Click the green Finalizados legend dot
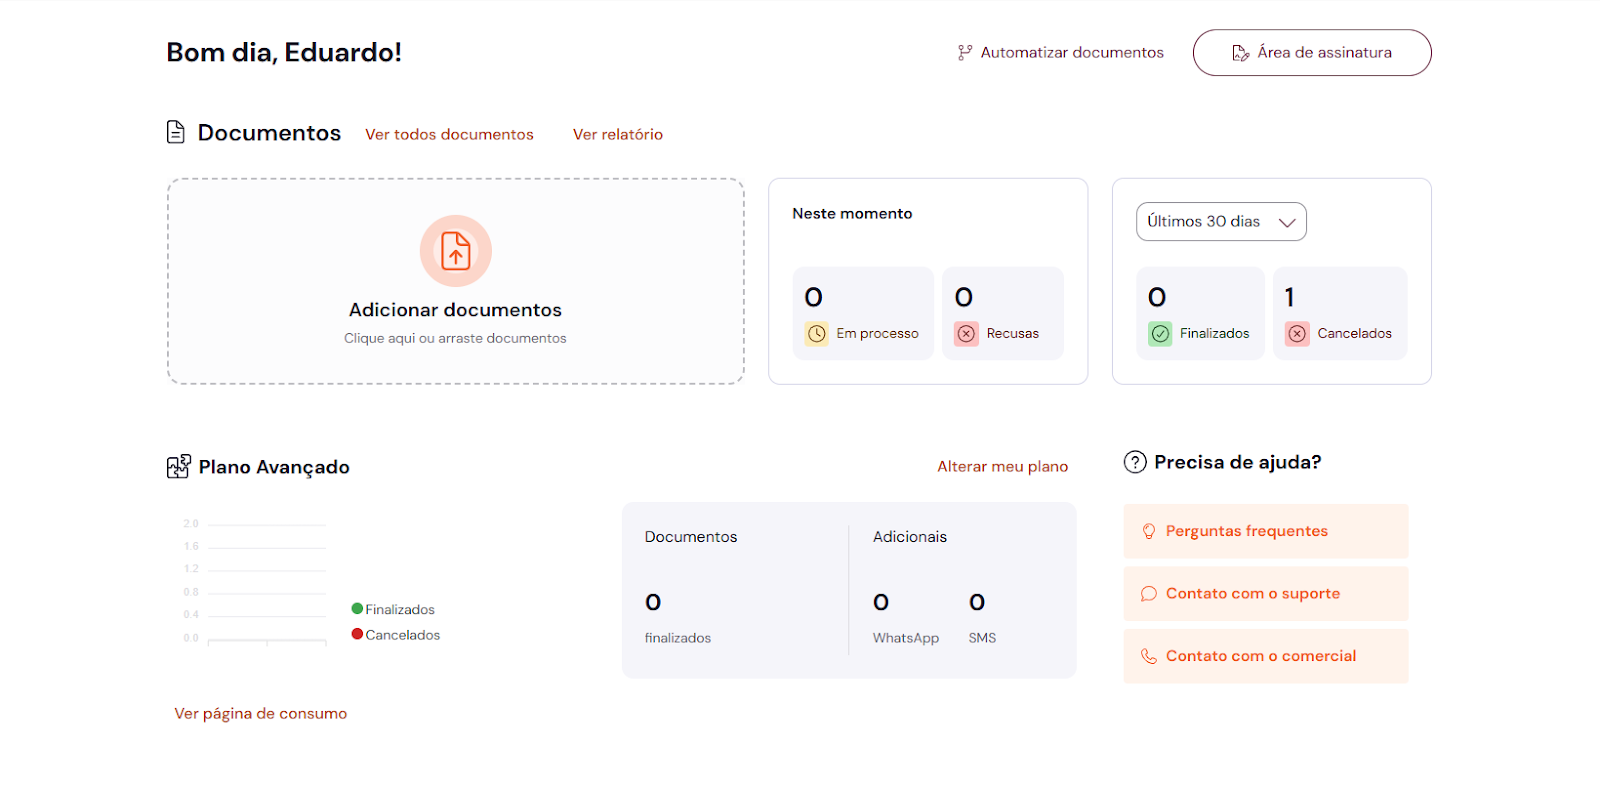Screen dimensions: 1600x789 point(357,609)
